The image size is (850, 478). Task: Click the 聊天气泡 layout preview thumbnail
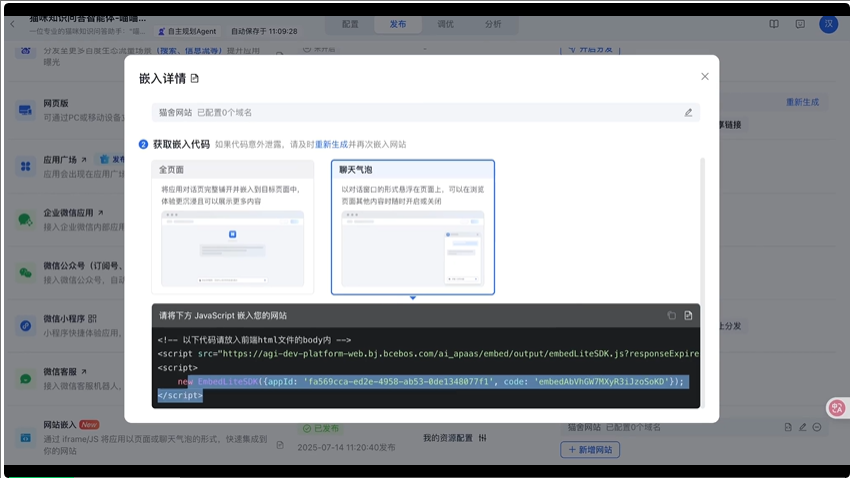pyautogui.click(x=413, y=248)
